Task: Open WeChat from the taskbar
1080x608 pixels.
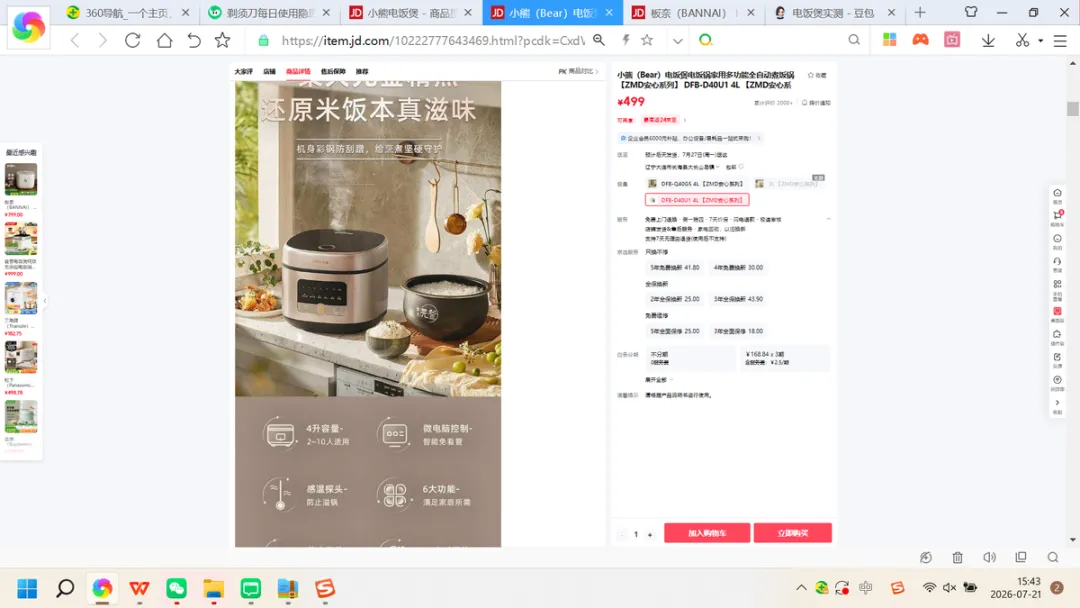Action: (x=176, y=589)
